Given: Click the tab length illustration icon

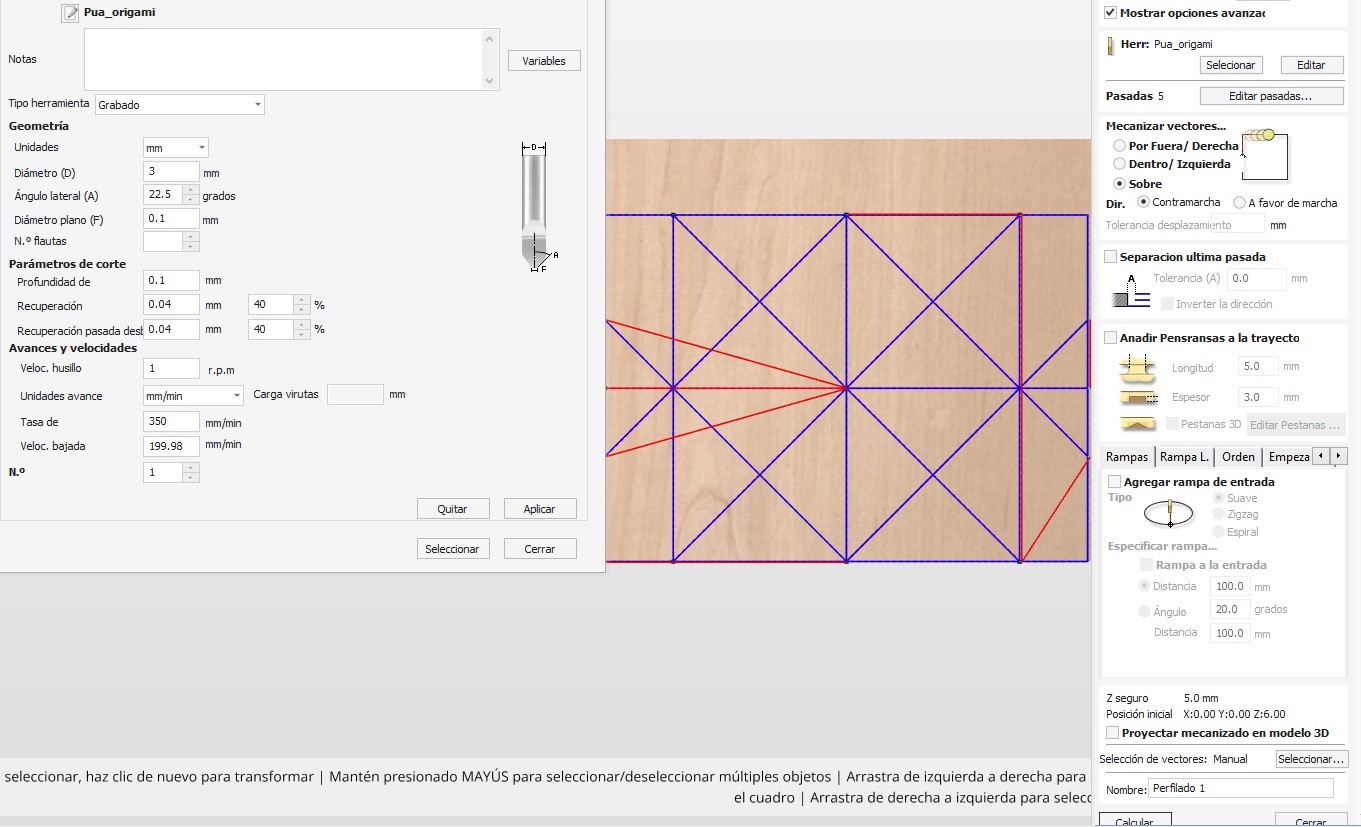Looking at the screenshot, I should point(1137,368).
